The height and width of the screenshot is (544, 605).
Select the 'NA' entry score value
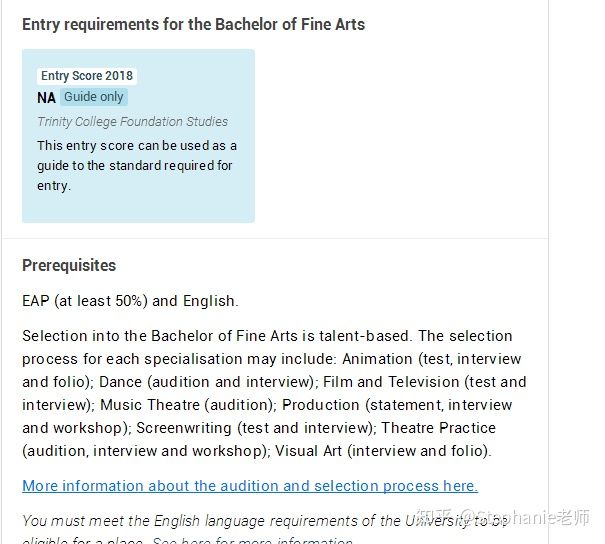coord(46,98)
